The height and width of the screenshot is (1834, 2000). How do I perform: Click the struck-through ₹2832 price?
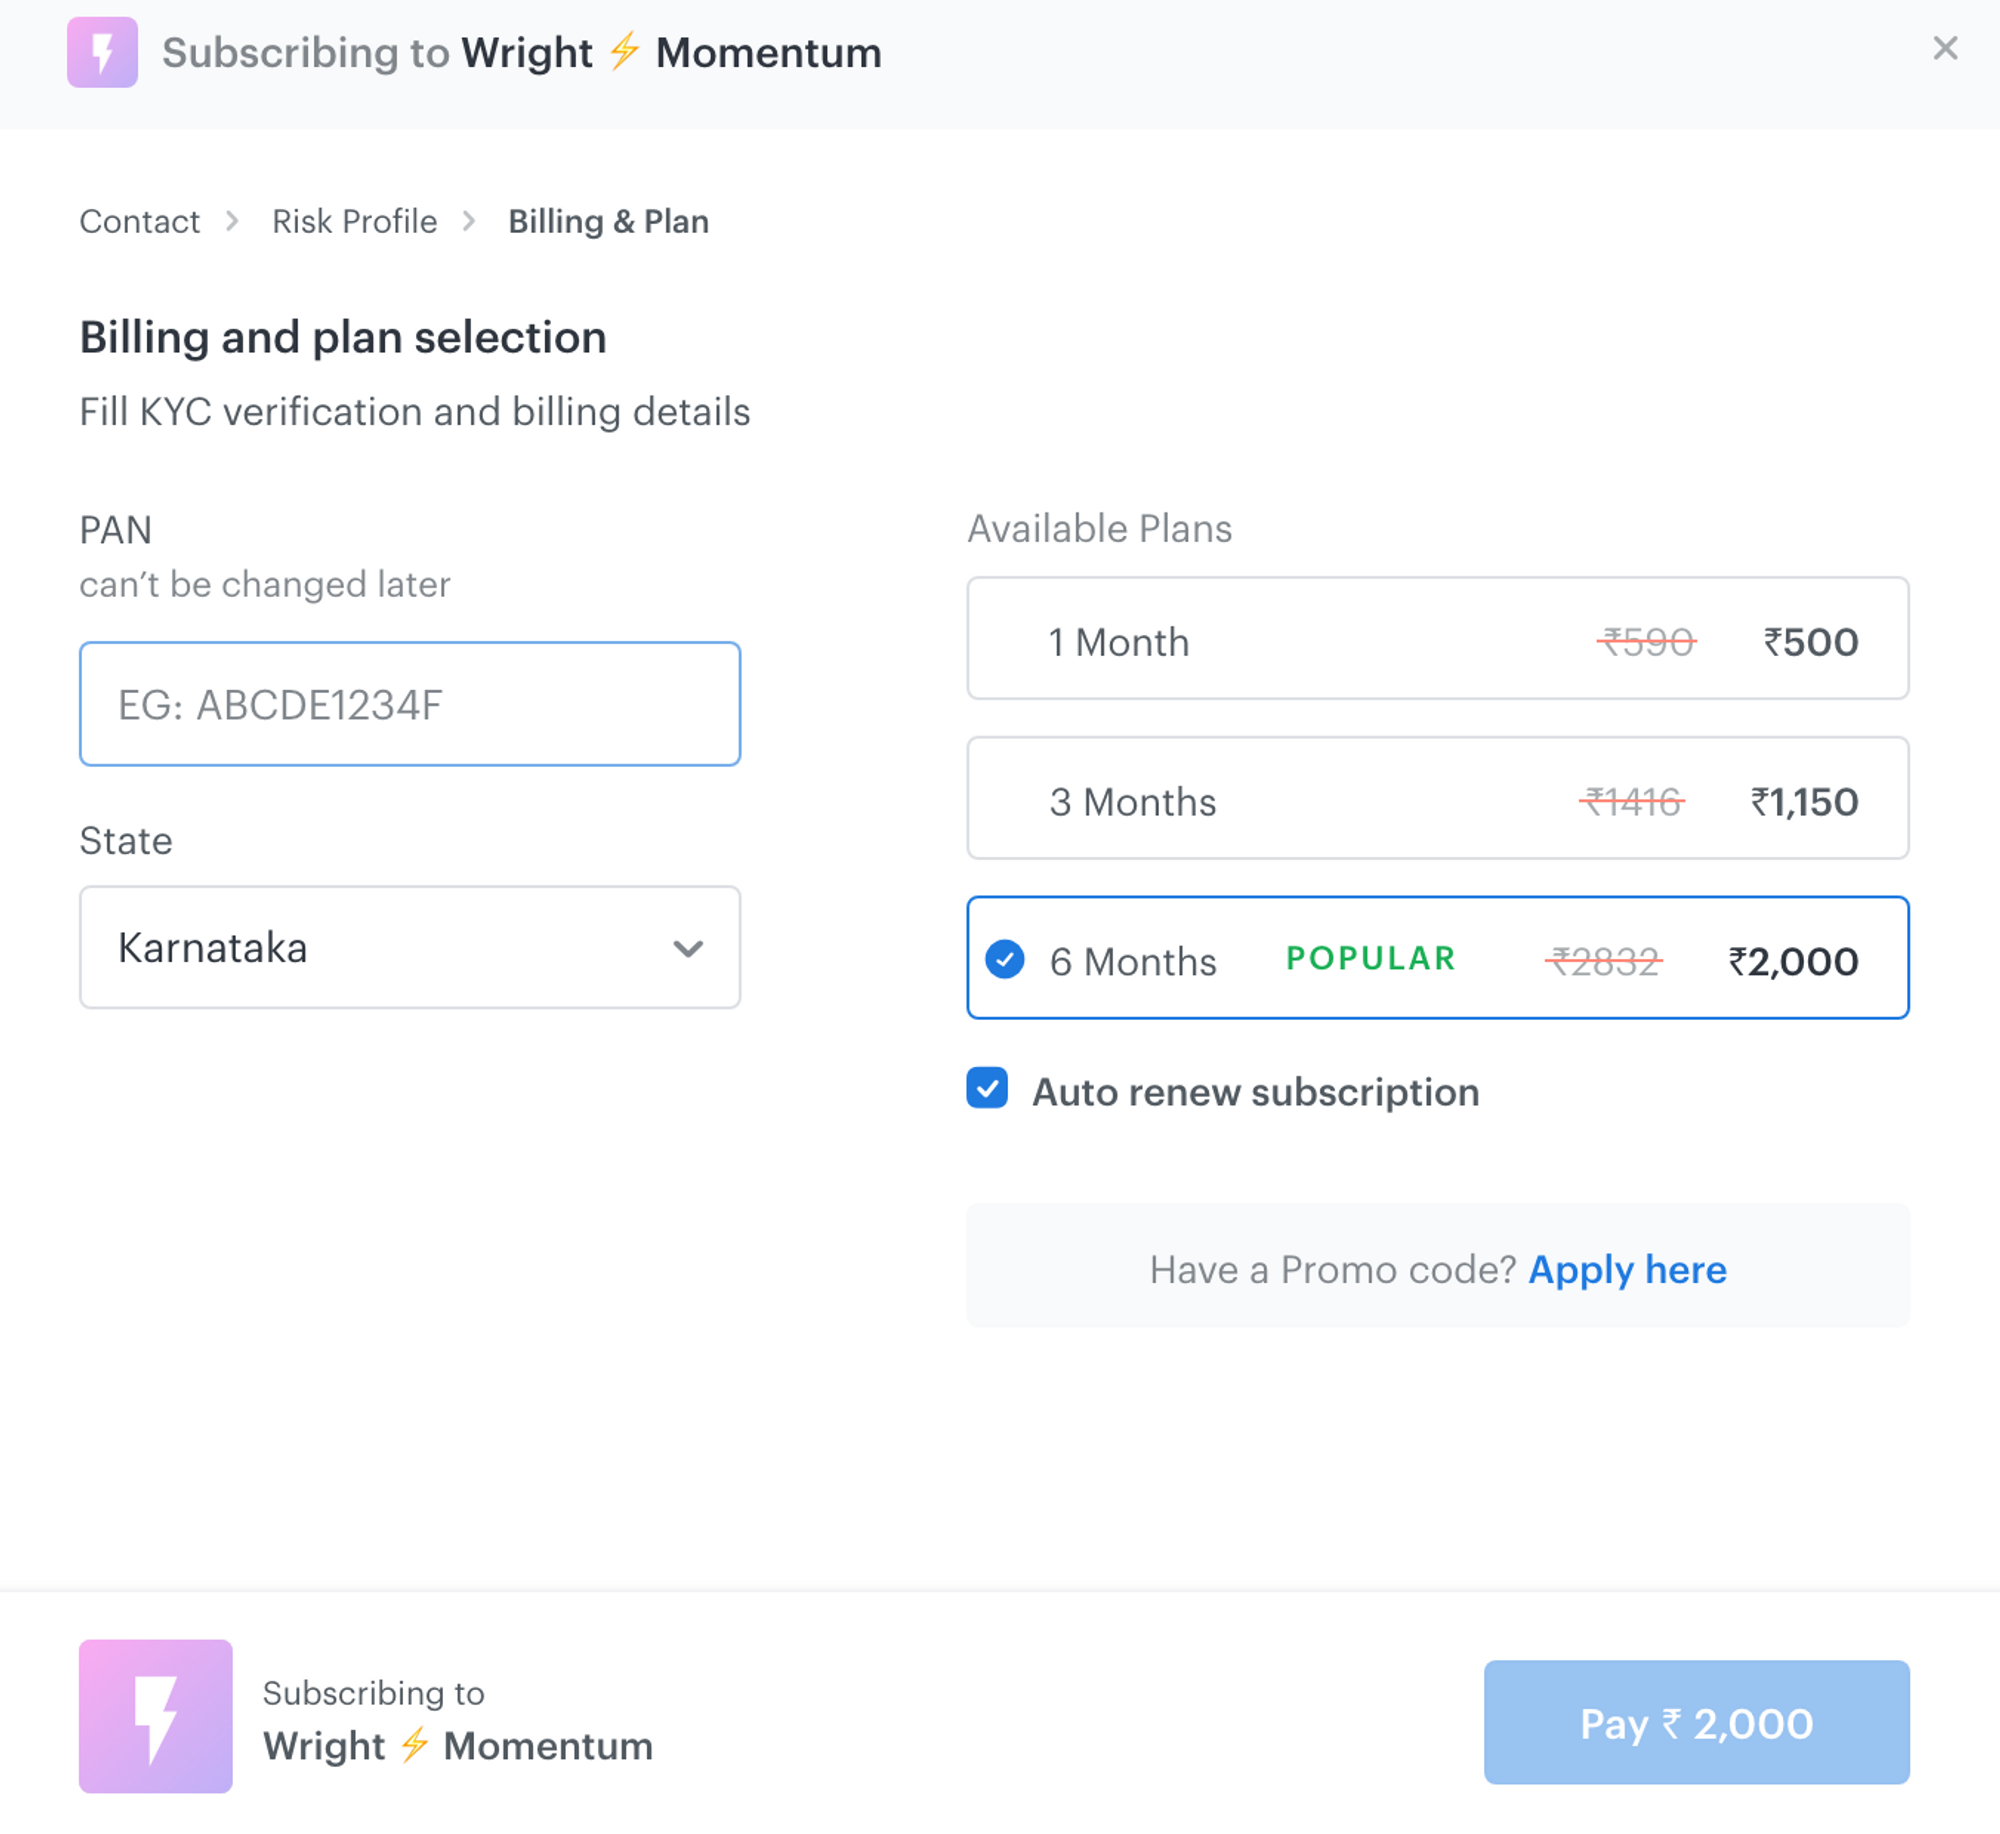(1604, 962)
